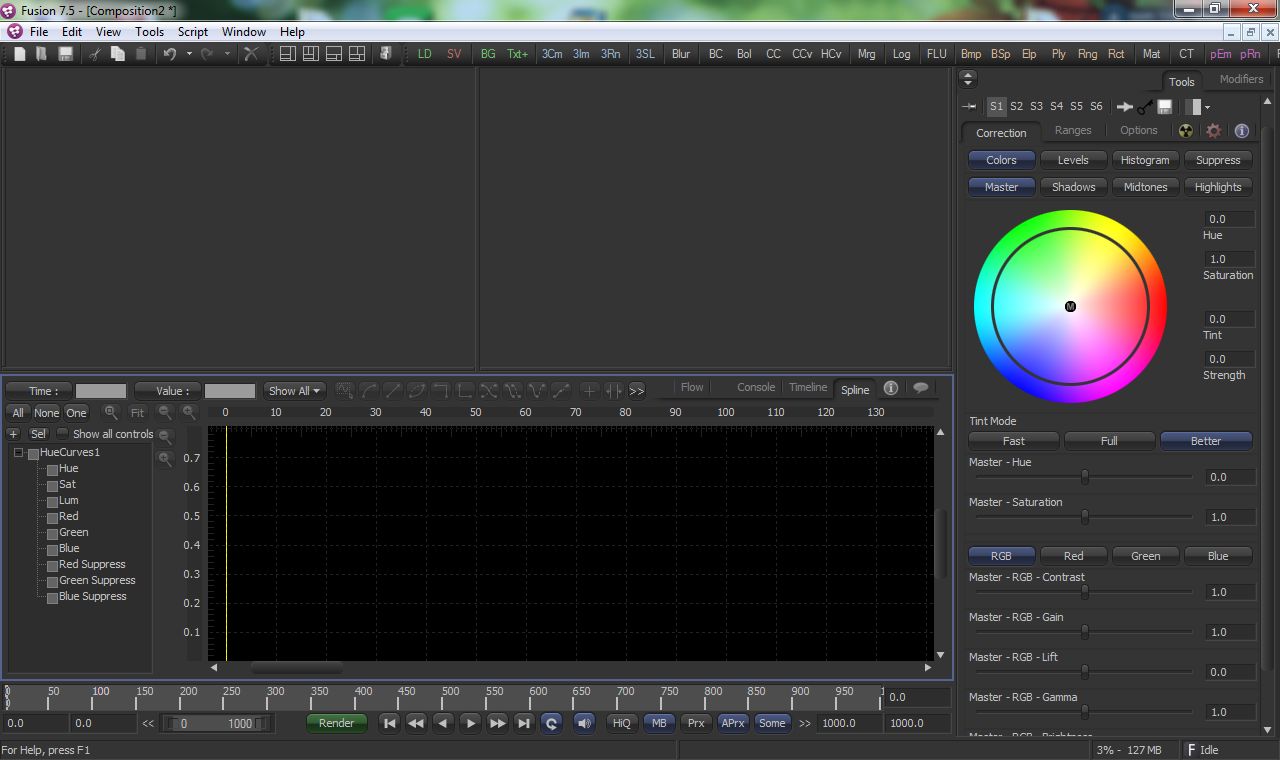The image size is (1280, 760).
Task: Select settings slot S2
Action: tap(1016, 106)
